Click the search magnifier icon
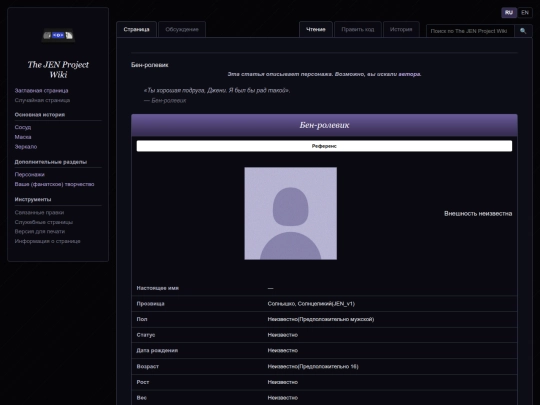This screenshot has height=405, width=540. (x=523, y=31)
